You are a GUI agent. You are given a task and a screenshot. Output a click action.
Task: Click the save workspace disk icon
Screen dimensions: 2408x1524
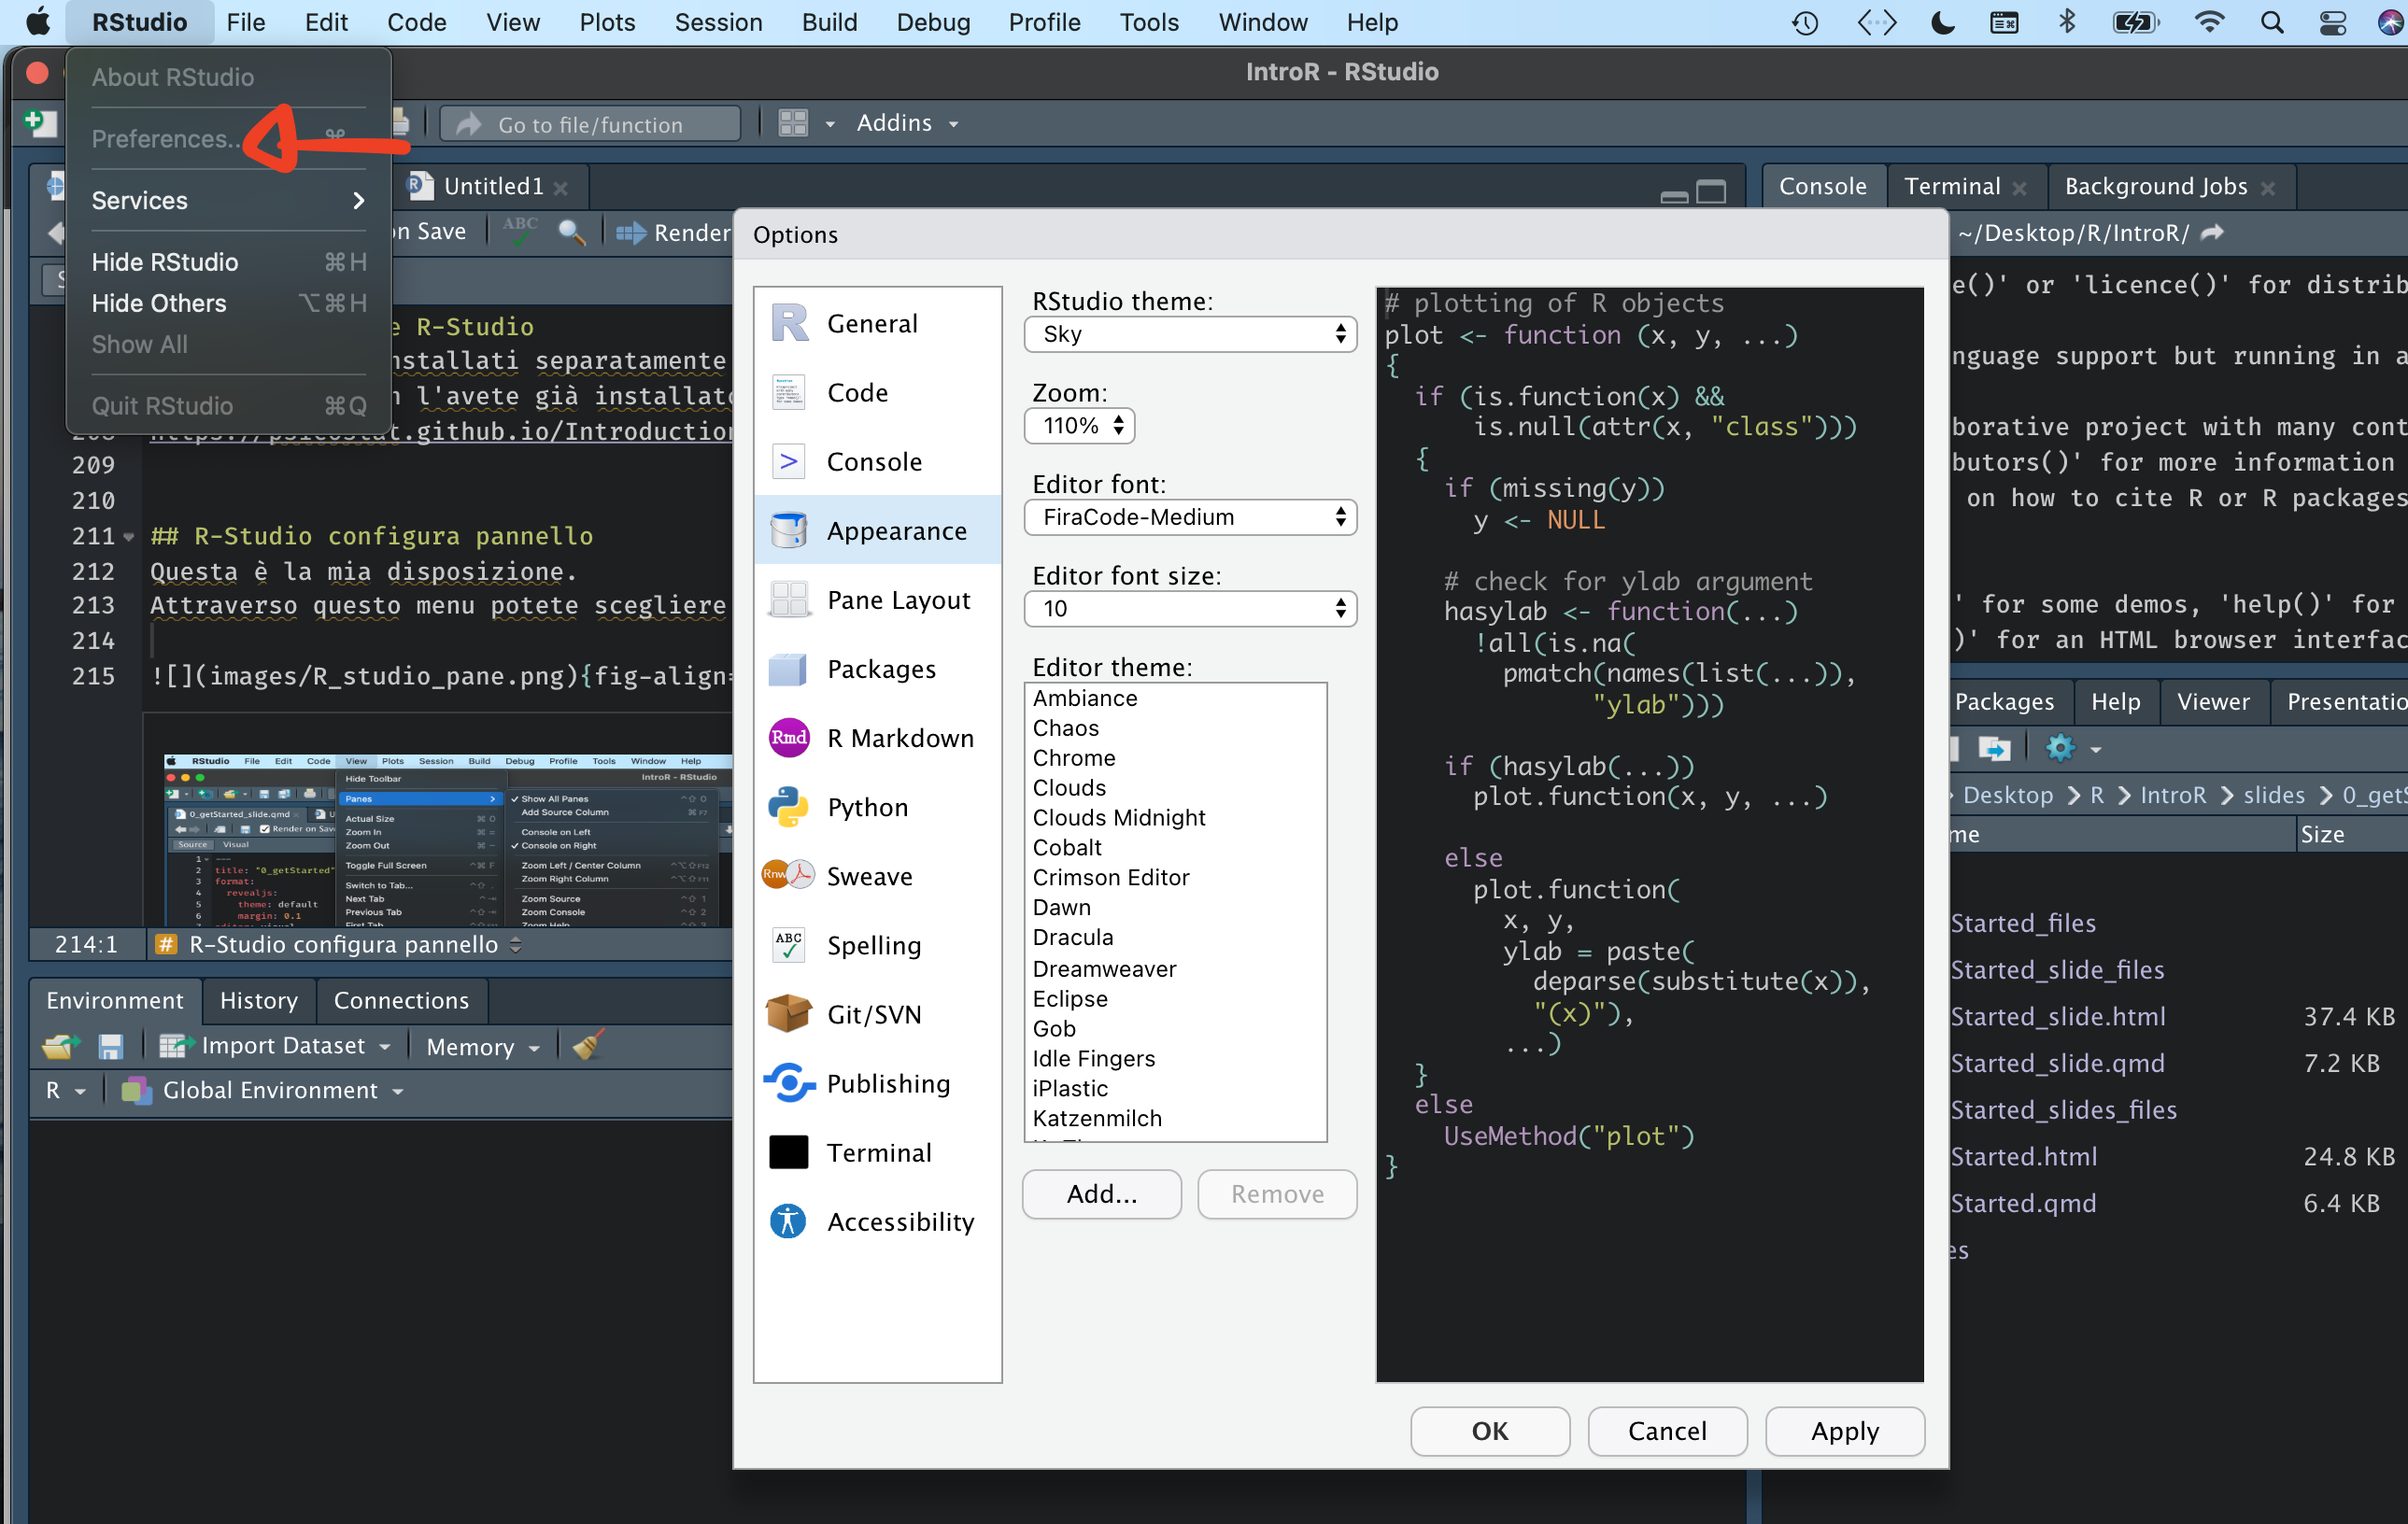tap(111, 1046)
